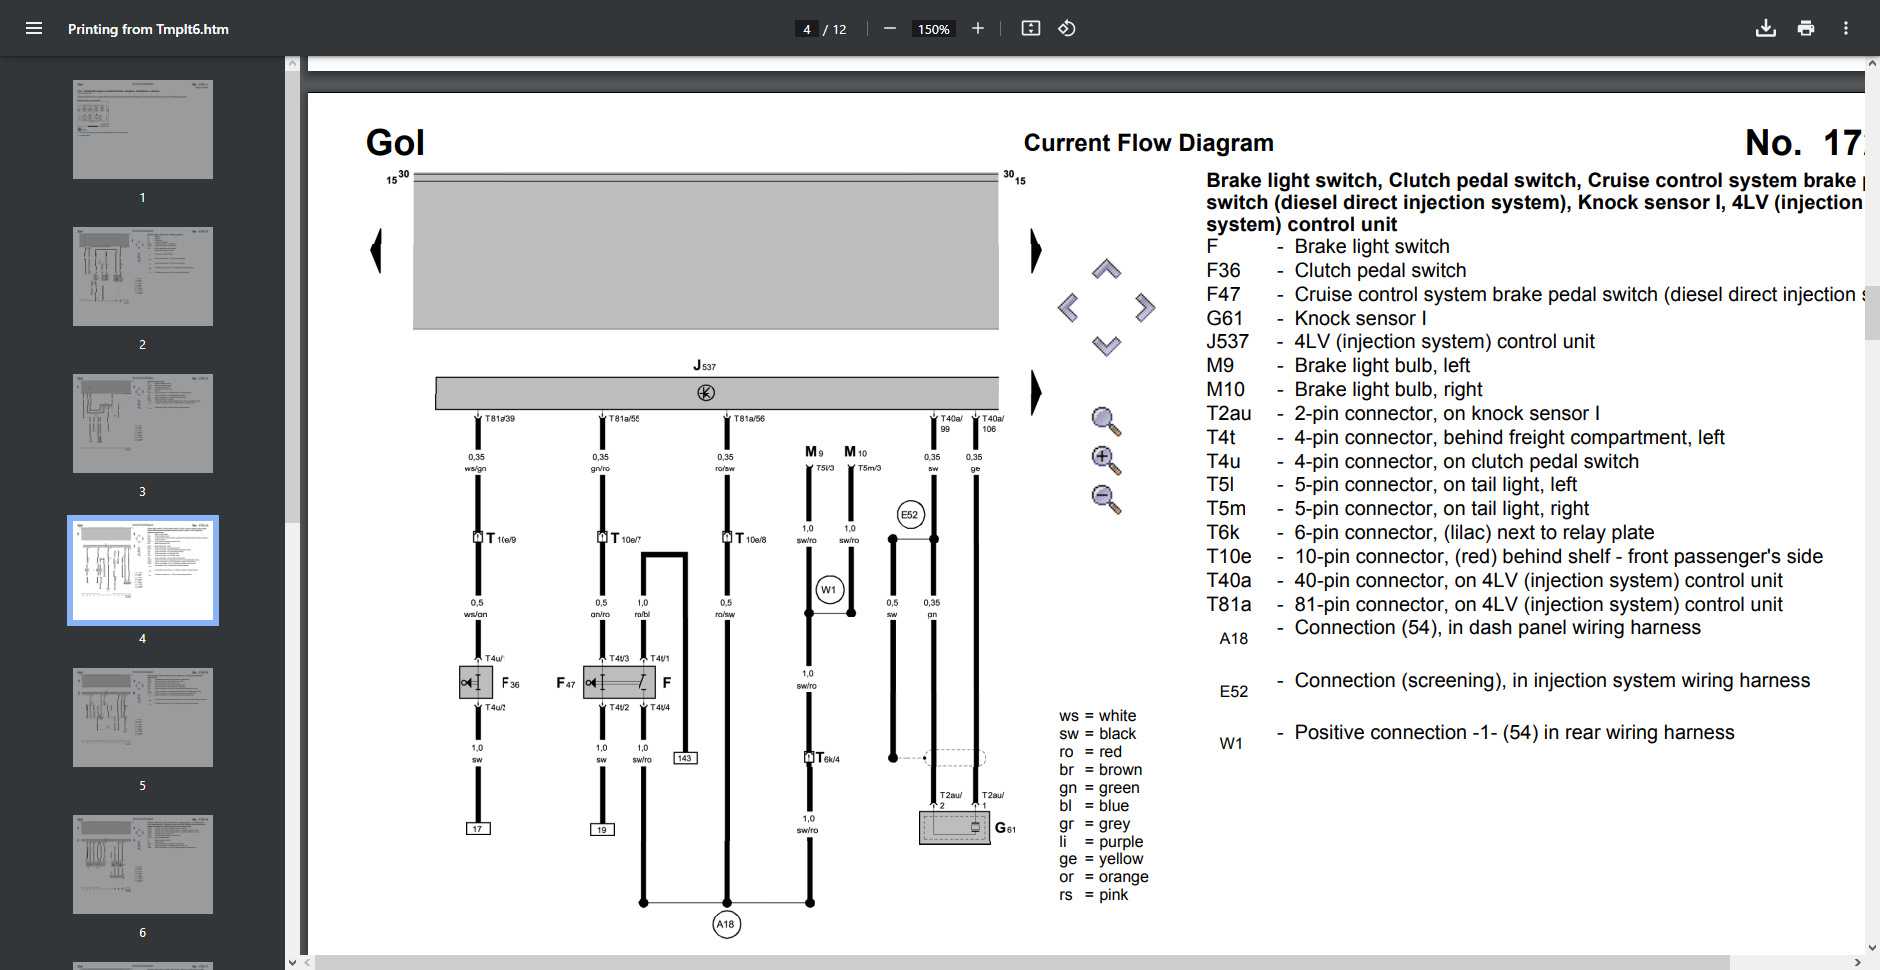The width and height of the screenshot is (1880, 970).
Task: Print the document
Action: point(1806,28)
